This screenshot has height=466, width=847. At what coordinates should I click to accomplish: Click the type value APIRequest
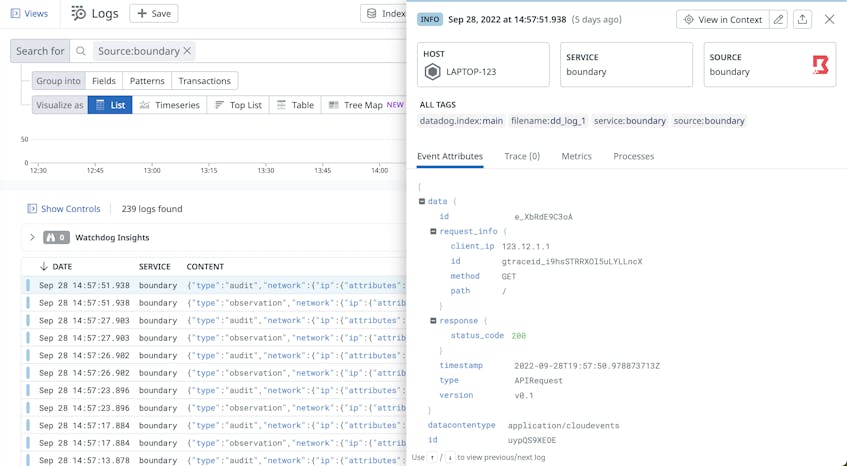point(539,381)
